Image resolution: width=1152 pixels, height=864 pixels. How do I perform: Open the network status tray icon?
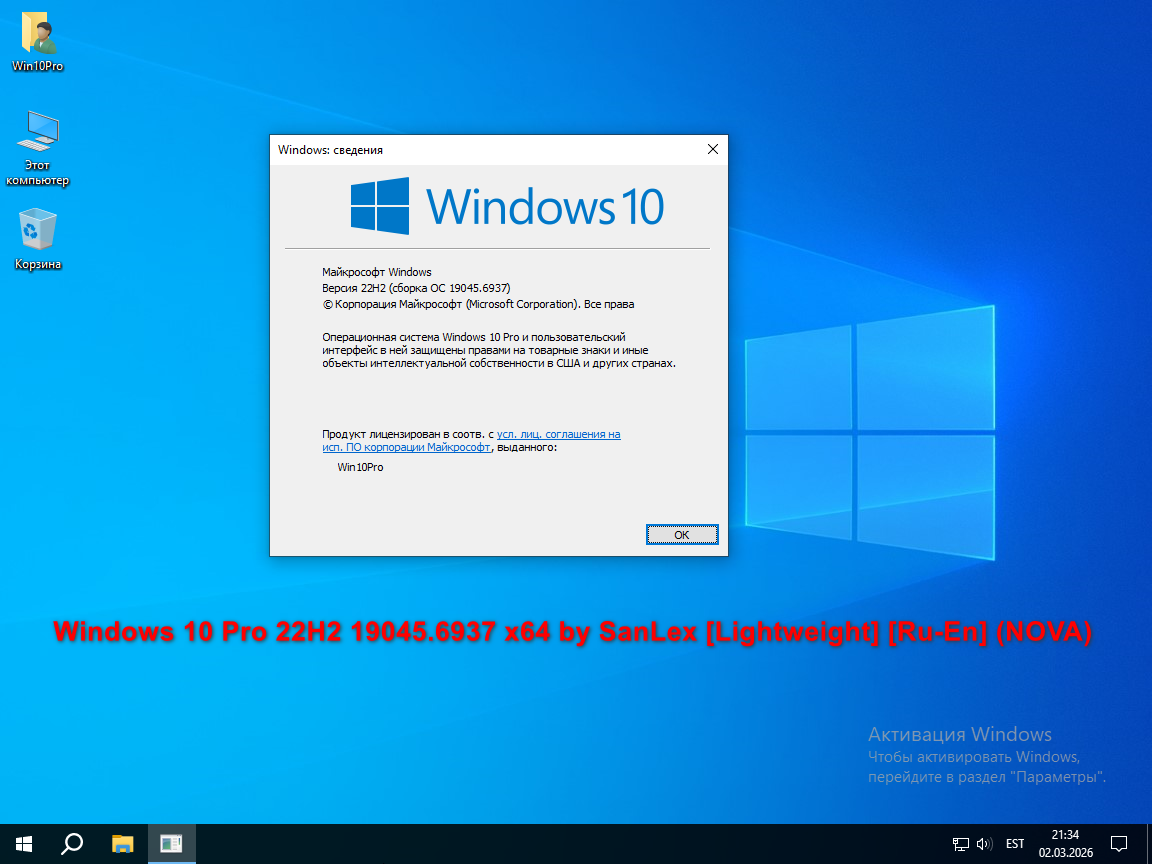tap(960, 843)
